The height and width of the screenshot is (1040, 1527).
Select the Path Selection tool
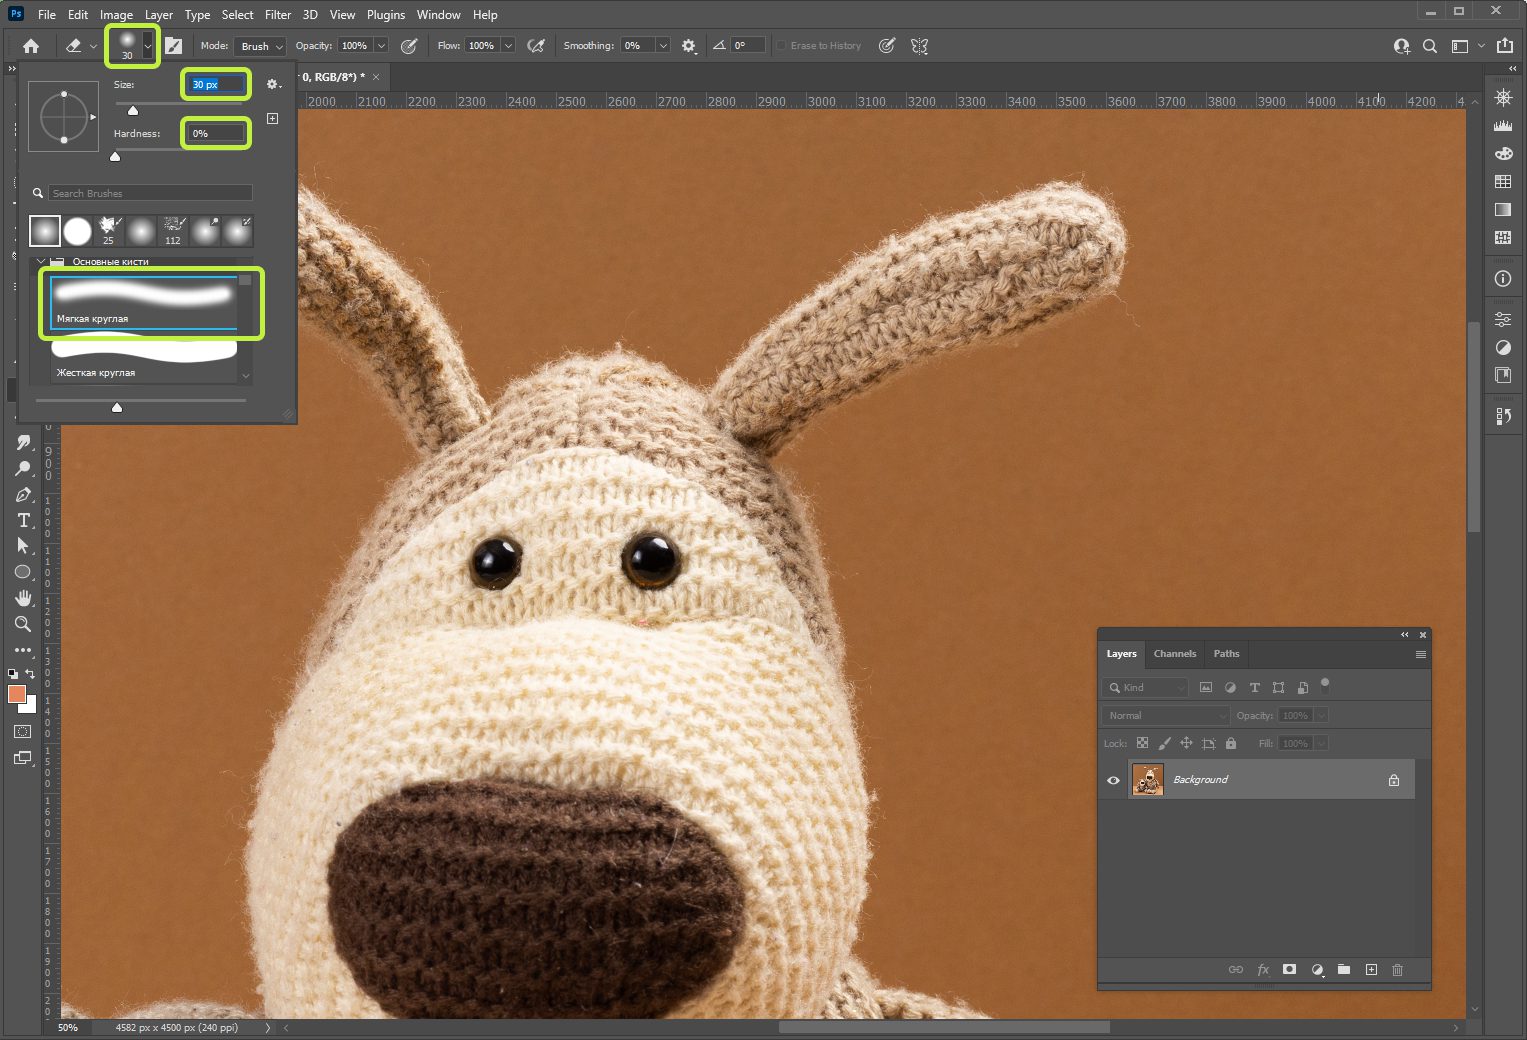(23, 546)
